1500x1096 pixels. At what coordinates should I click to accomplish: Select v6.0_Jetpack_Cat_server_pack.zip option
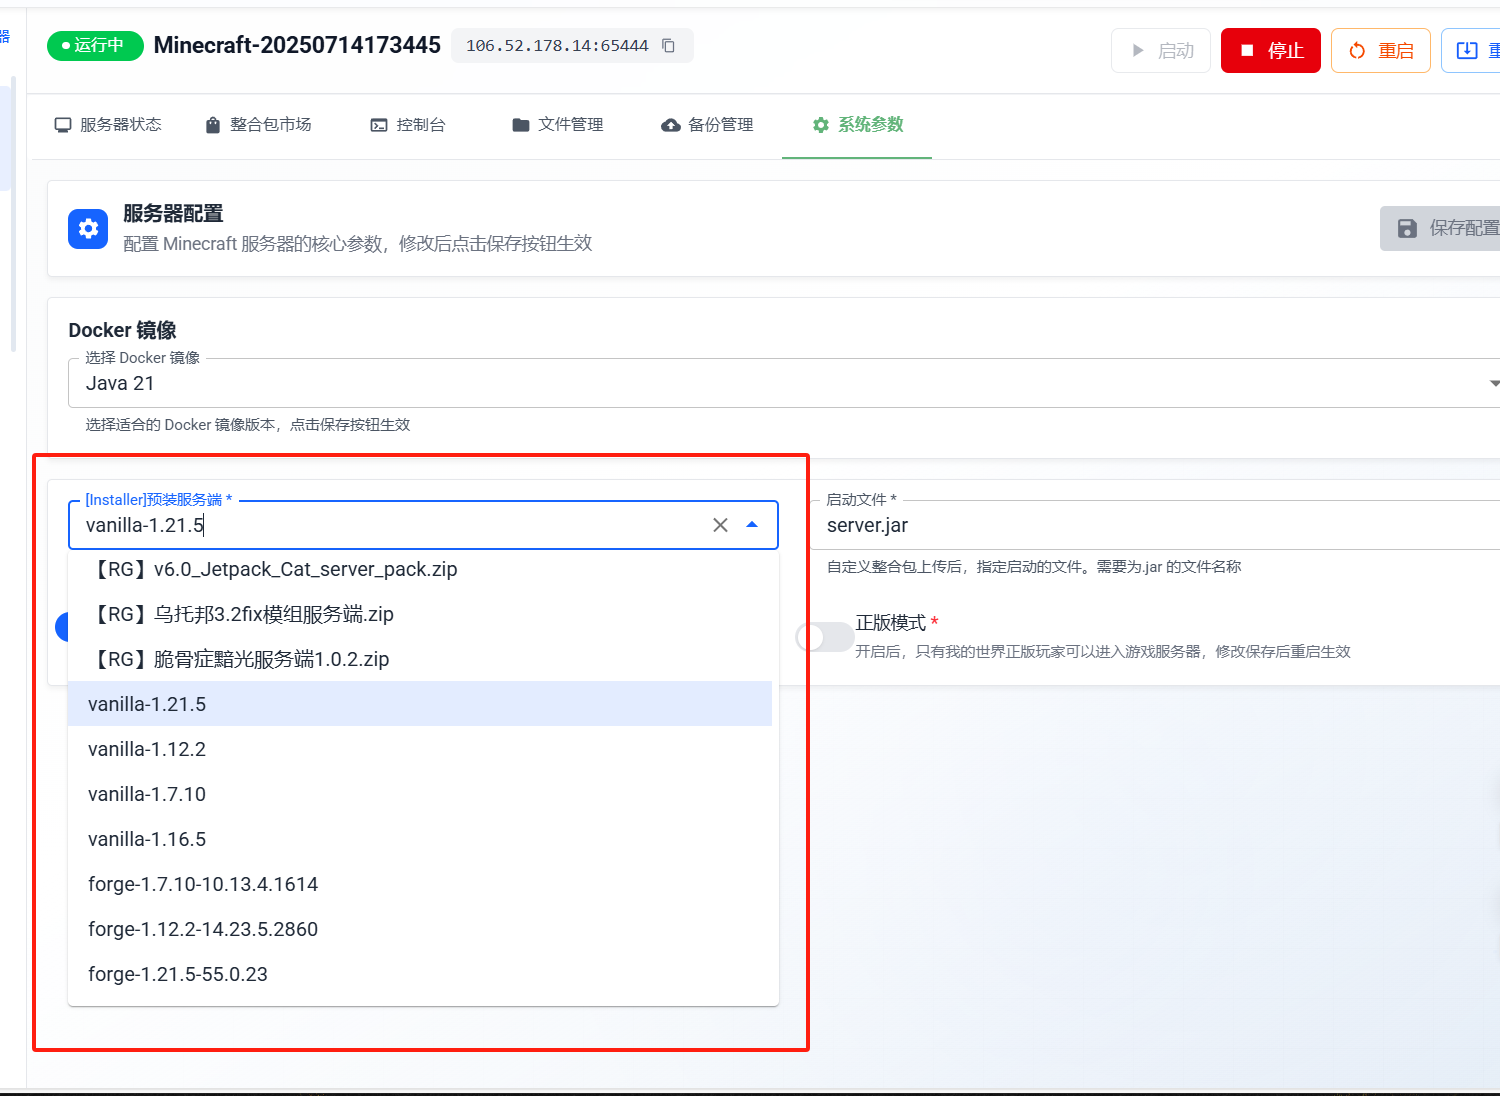point(420,570)
